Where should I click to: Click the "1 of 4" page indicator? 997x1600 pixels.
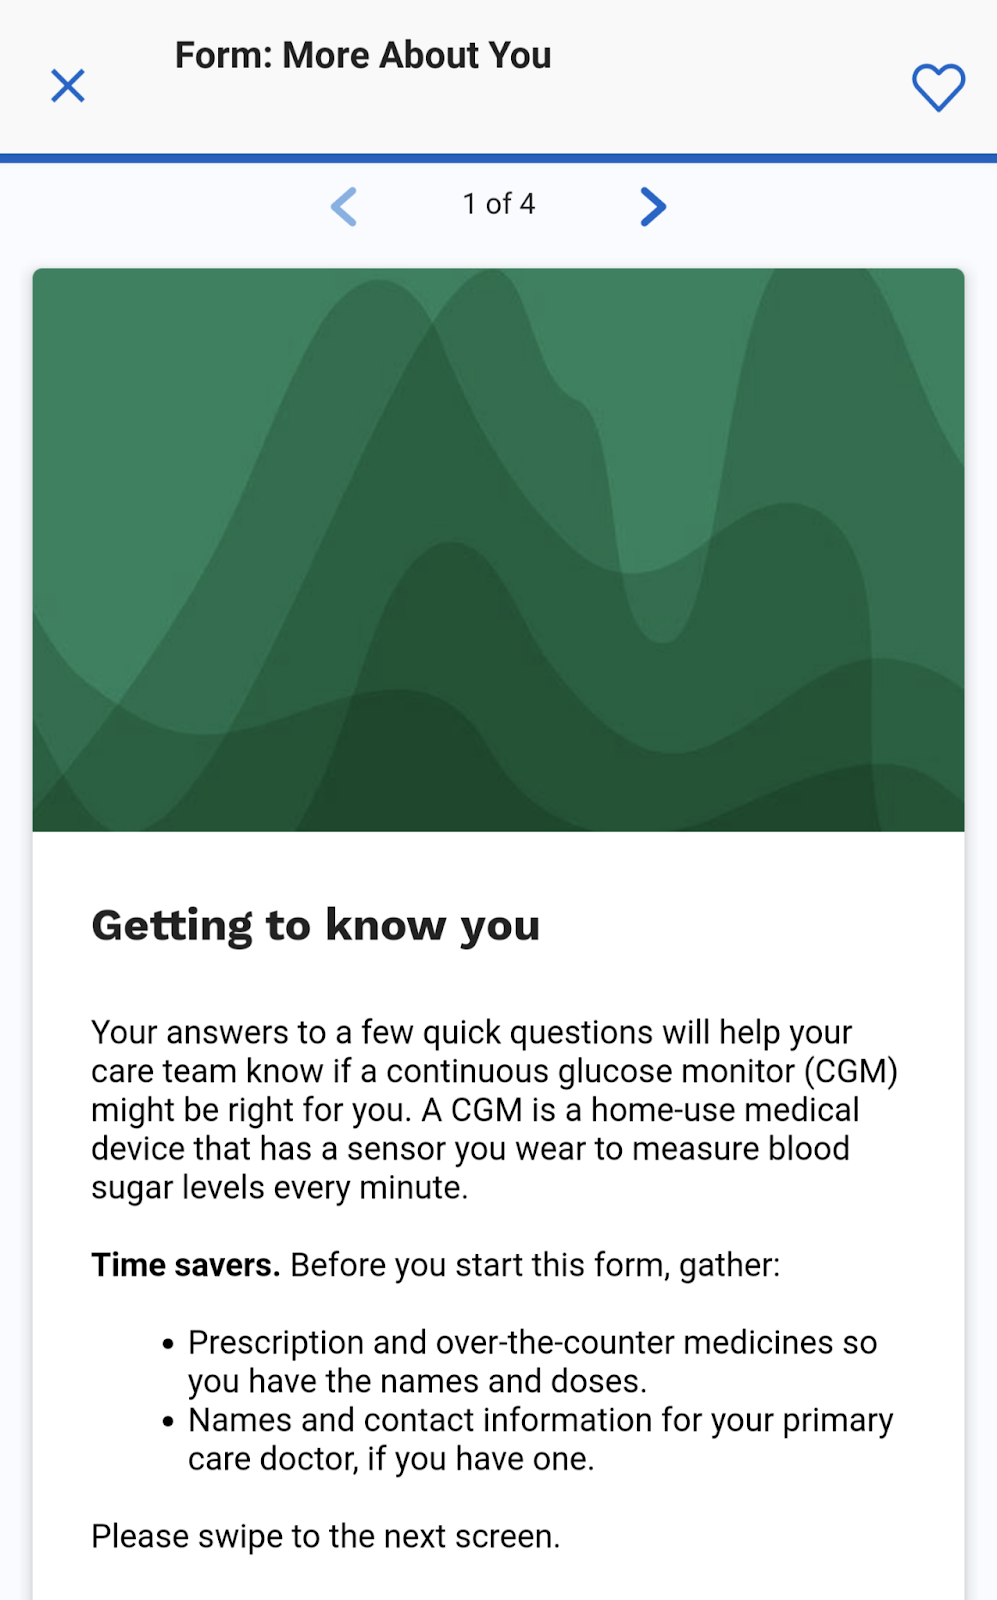pos(498,204)
